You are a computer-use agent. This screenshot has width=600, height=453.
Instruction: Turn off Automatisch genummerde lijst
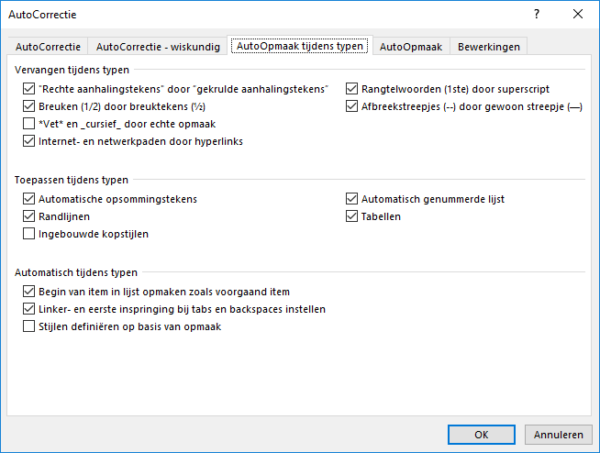352,199
